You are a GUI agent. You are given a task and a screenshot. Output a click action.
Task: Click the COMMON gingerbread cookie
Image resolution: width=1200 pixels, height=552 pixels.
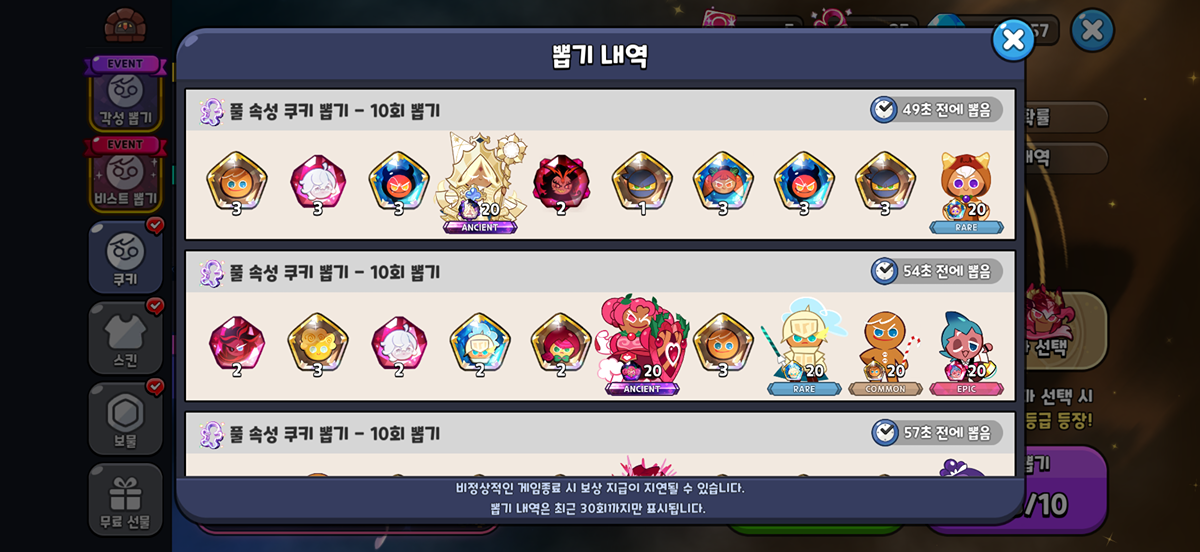pyautogui.click(x=885, y=349)
